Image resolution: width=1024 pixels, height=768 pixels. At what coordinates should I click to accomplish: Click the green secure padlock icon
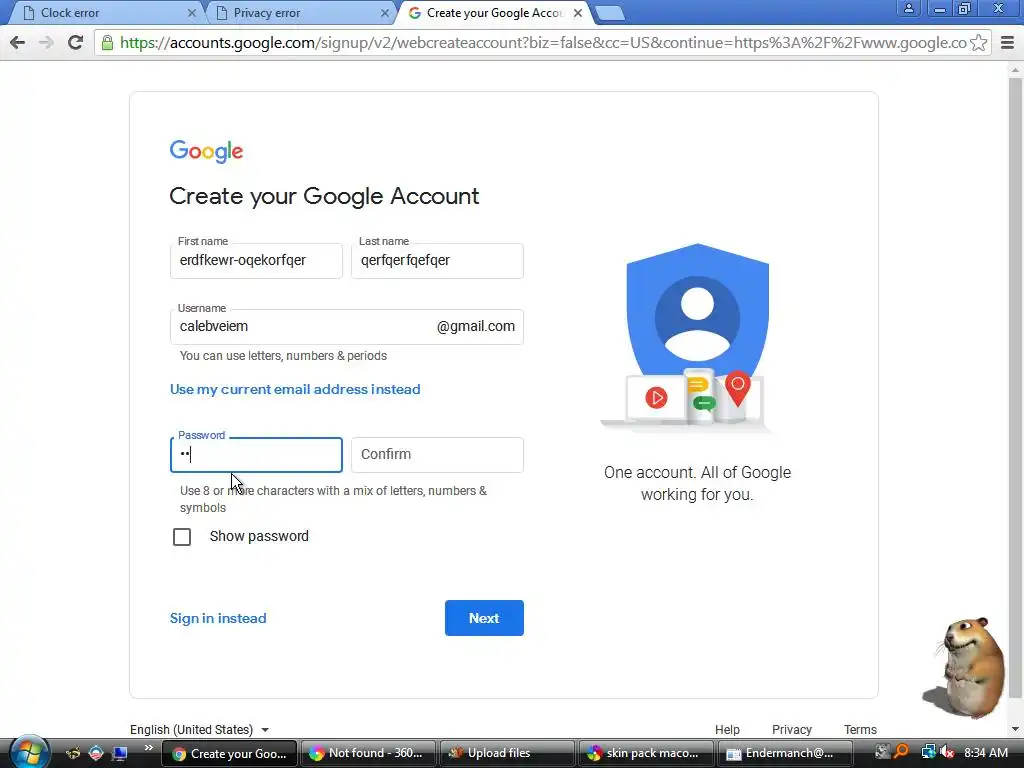pos(107,43)
